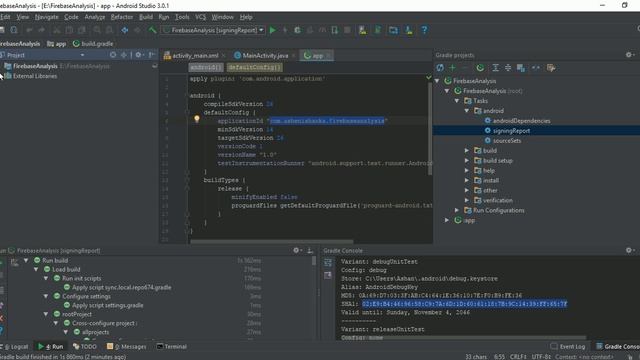Expand all nodes in the Gradle projects toolbar
Screen dimensions: 640x360
(x=495, y=68)
